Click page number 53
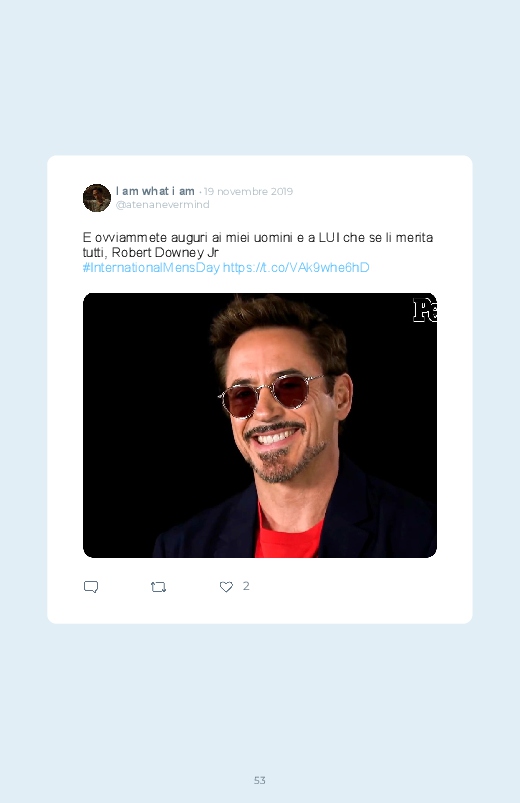Screen dimensions: 520x803 coord(260,780)
